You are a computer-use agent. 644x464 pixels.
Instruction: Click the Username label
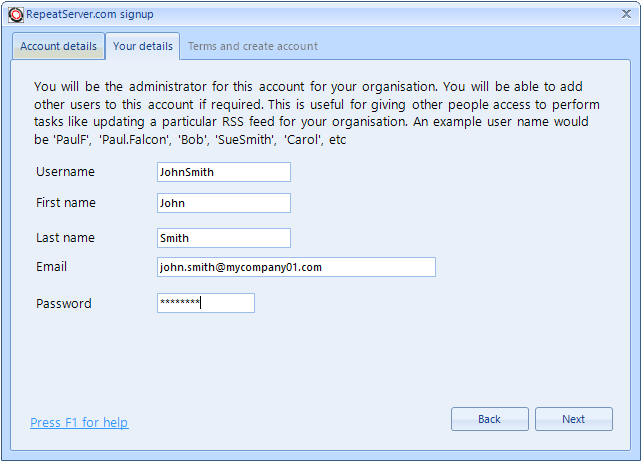click(x=65, y=172)
